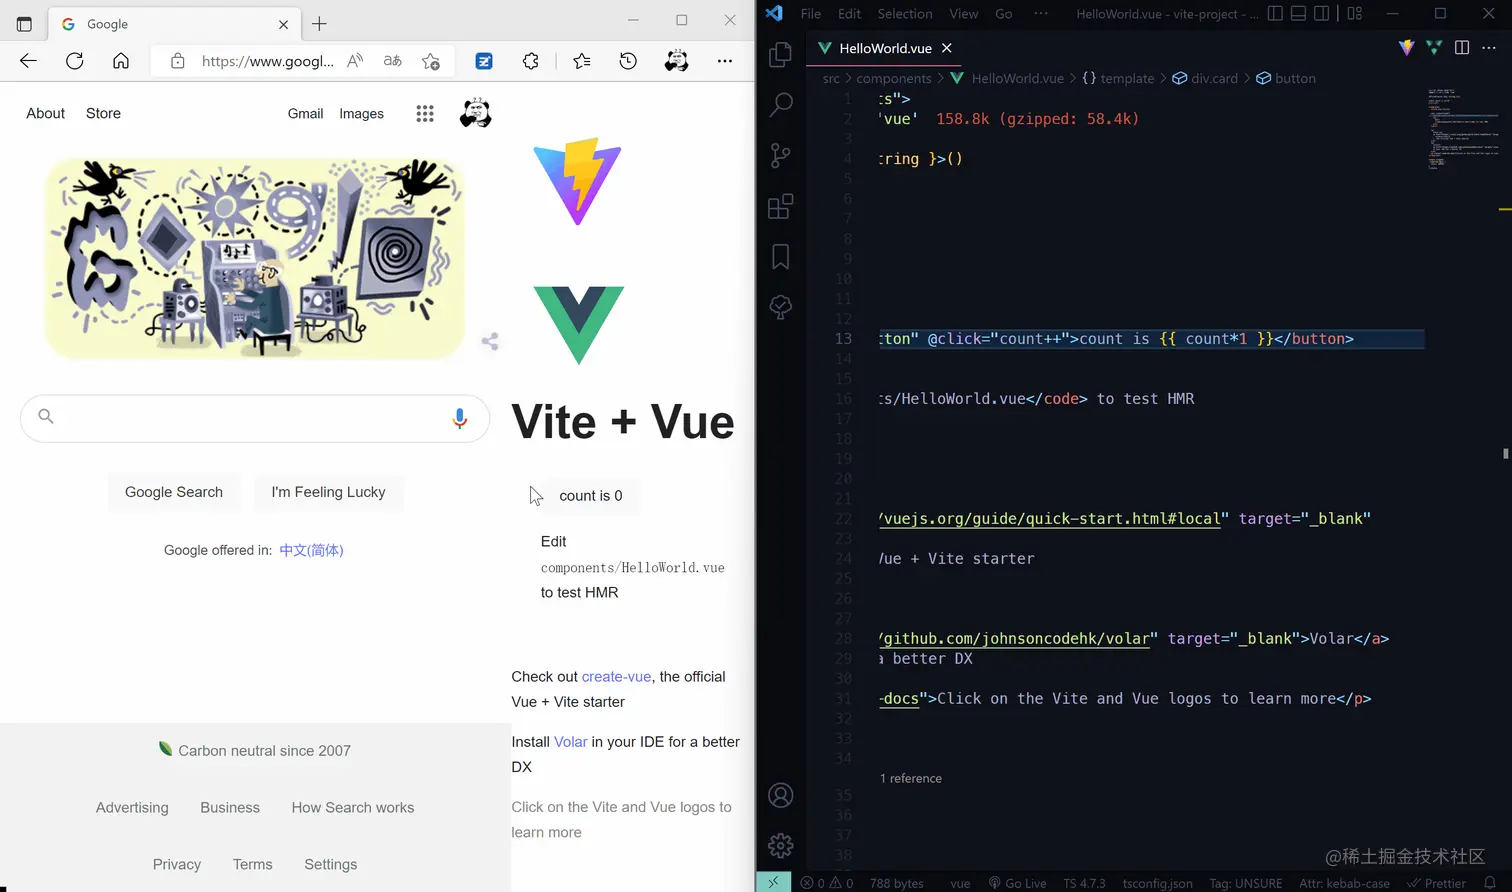
Task: Add this page to Edge favorites
Action: 431,61
